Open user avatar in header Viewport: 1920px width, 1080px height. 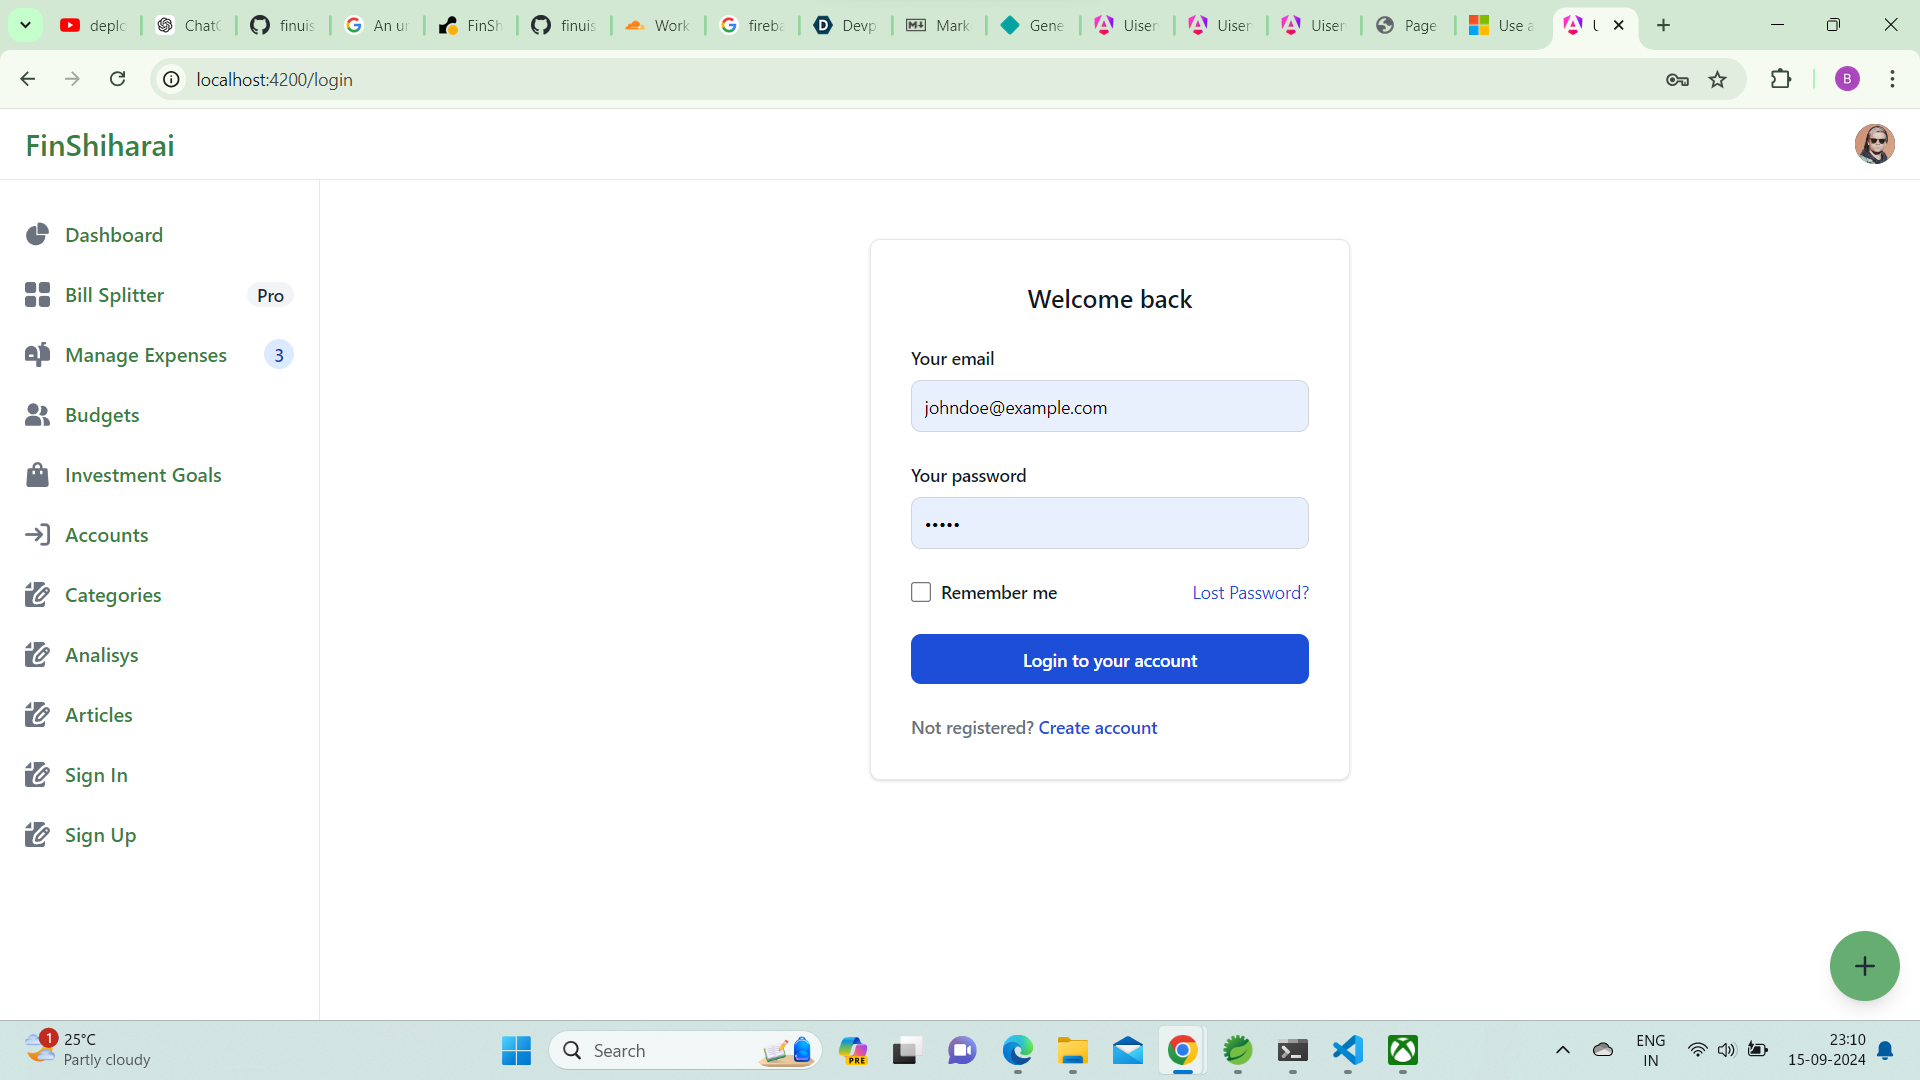click(x=1874, y=145)
